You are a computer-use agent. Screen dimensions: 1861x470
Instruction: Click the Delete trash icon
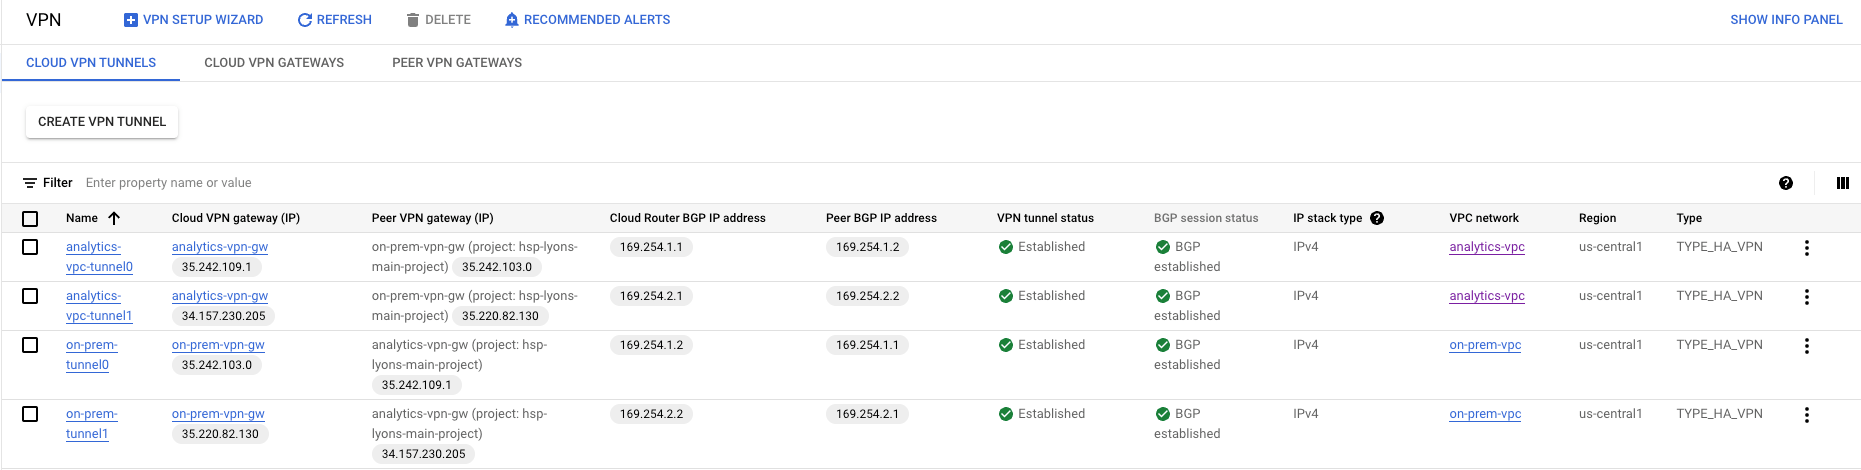pos(413,20)
